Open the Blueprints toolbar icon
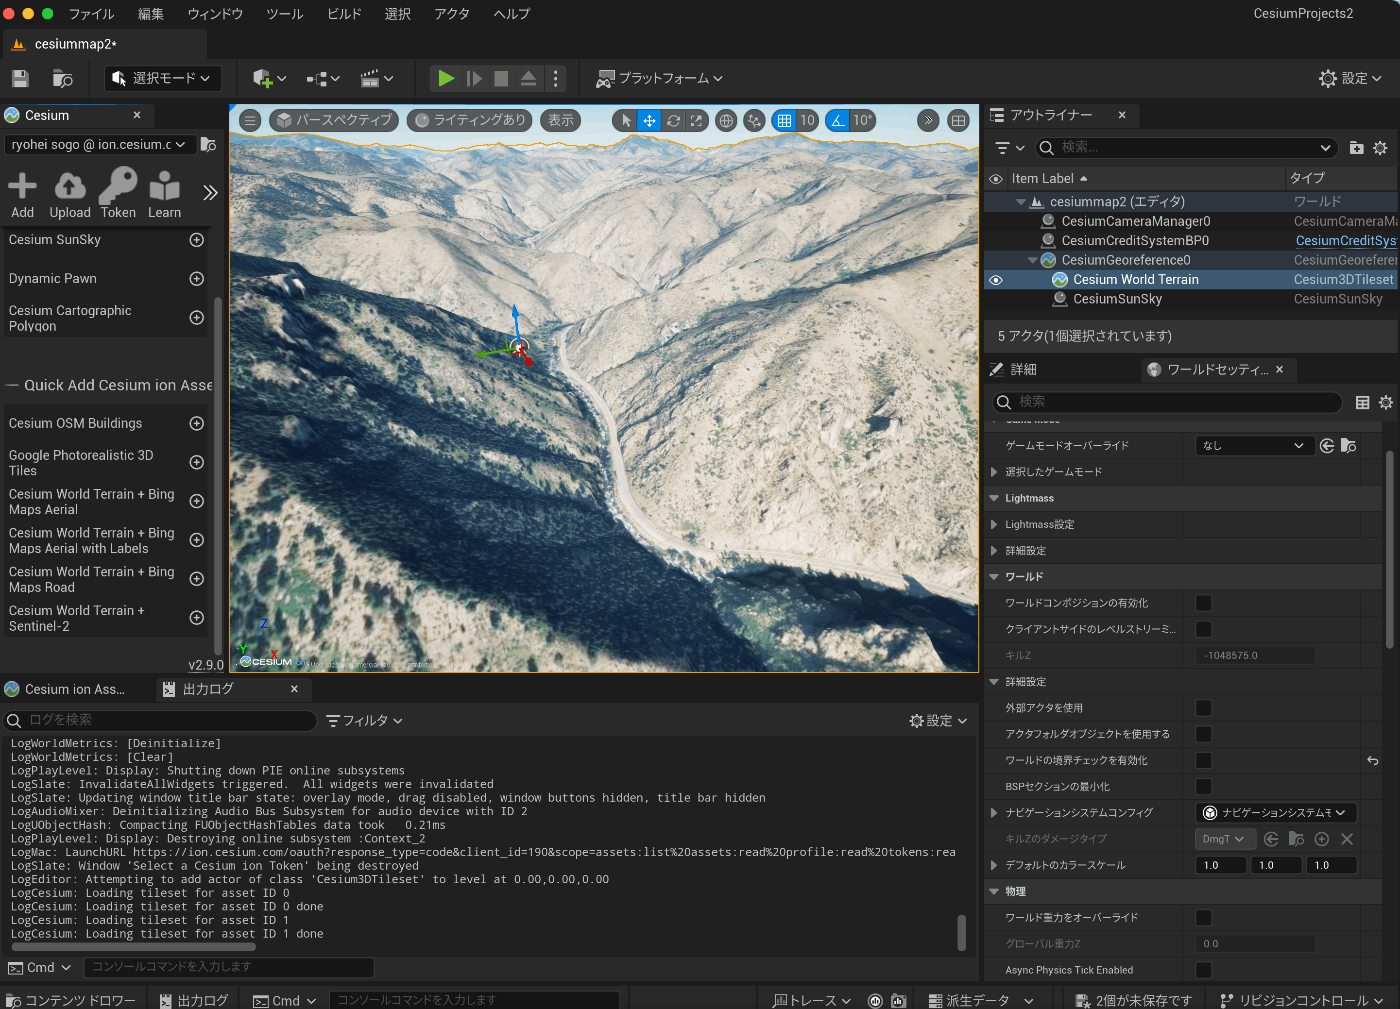This screenshot has height=1009, width=1400. (323, 78)
